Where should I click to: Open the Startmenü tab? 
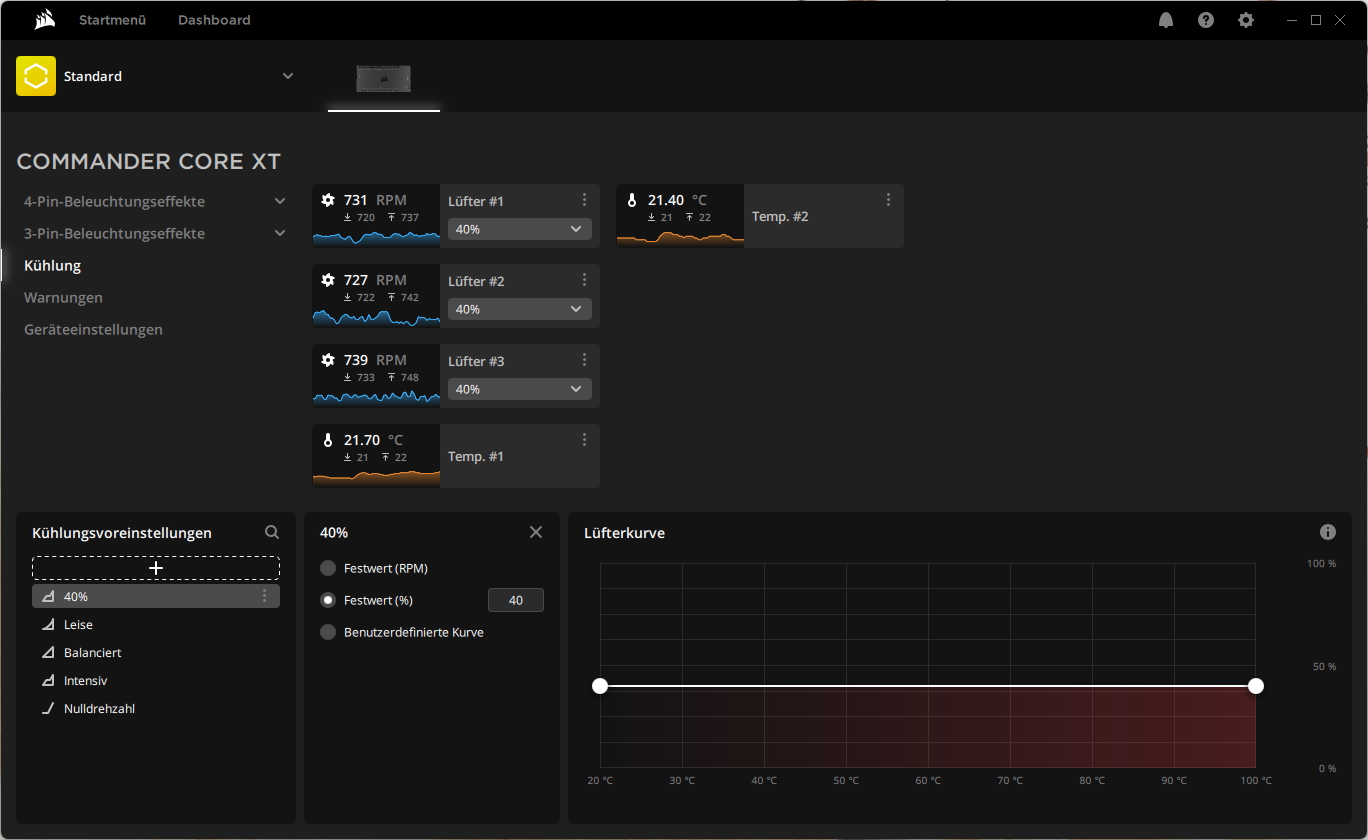[113, 20]
